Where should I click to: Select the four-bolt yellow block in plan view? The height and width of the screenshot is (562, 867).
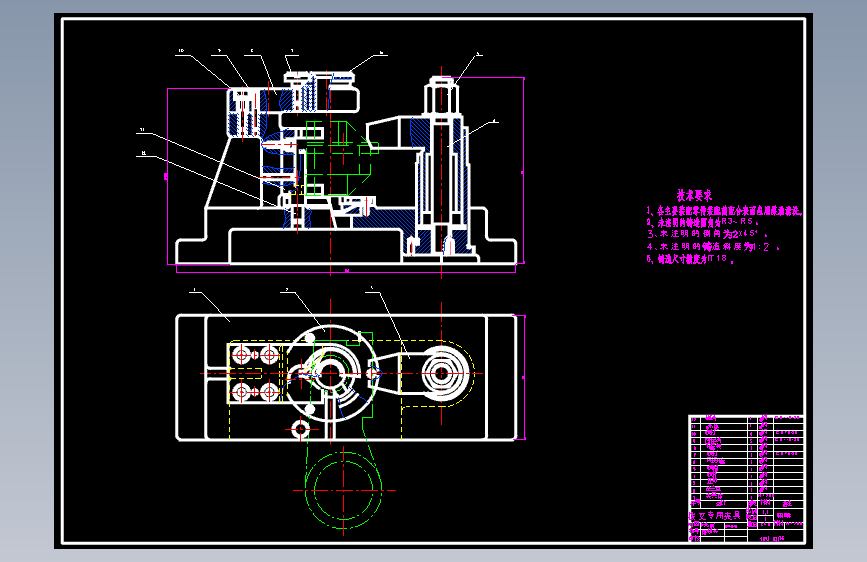click(255, 373)
